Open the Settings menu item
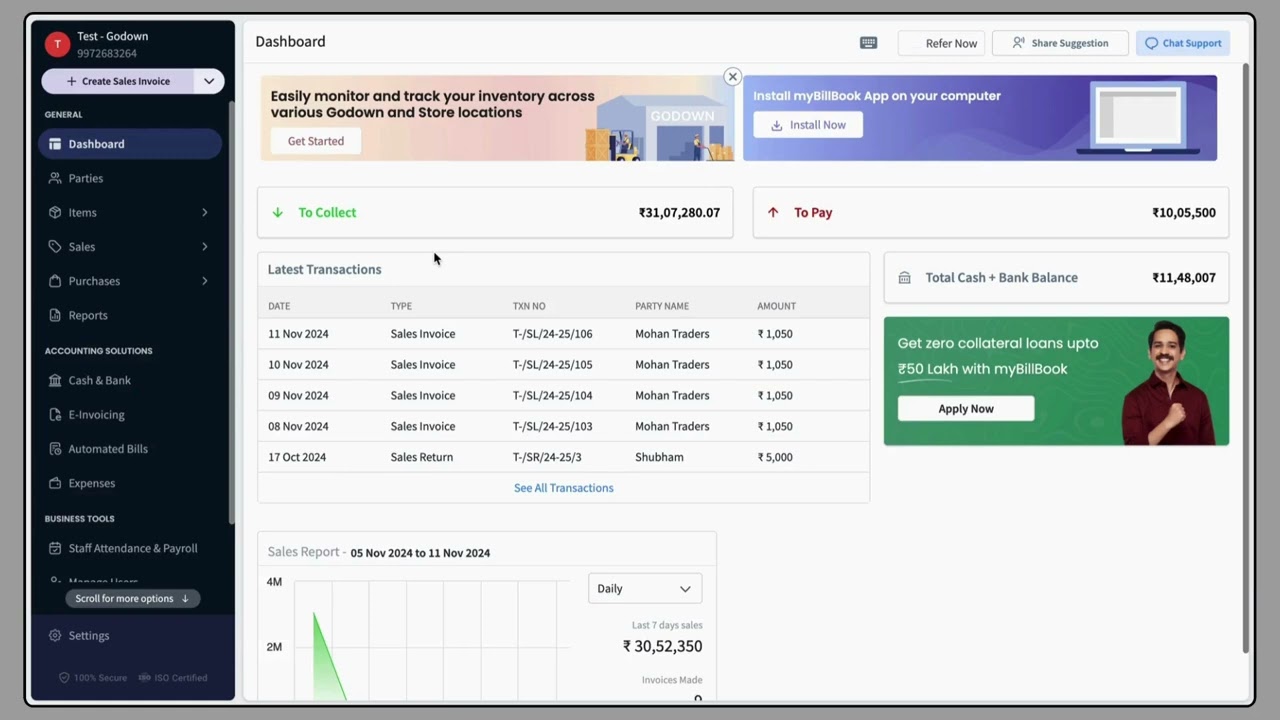 tap(131, 636)
